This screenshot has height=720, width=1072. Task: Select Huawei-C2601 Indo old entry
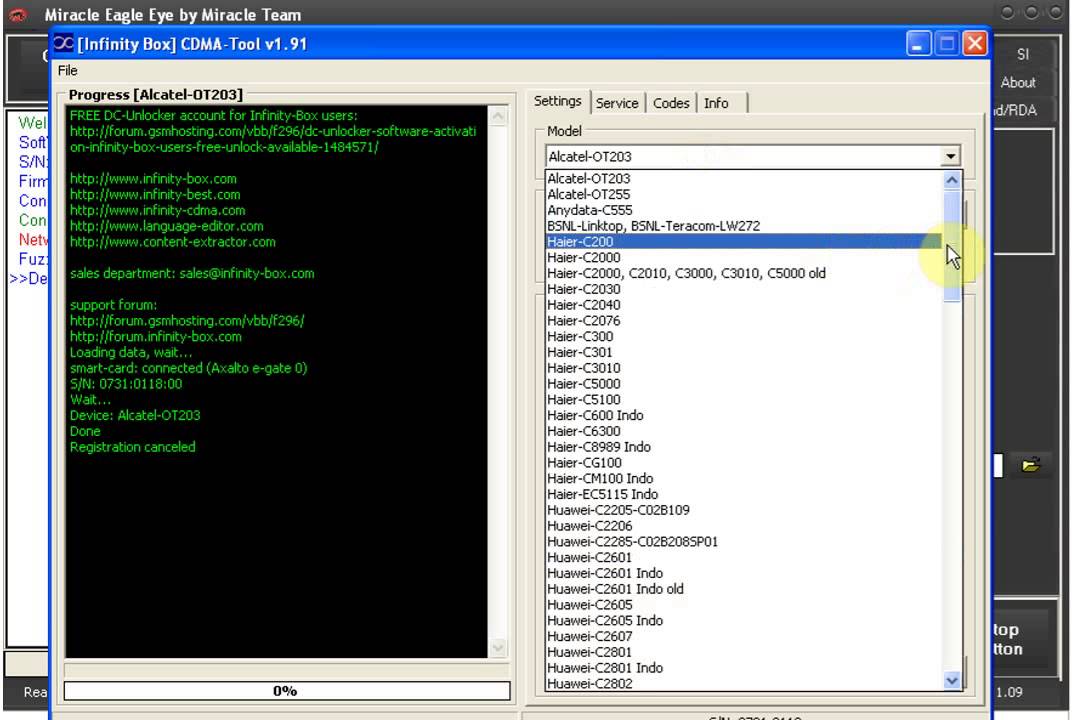click(x=743, y=589)
